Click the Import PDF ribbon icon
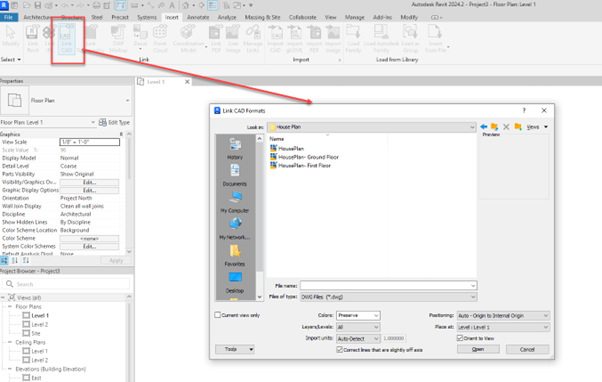602x382 pixels. pyautogui.click(x=314, y=38)
